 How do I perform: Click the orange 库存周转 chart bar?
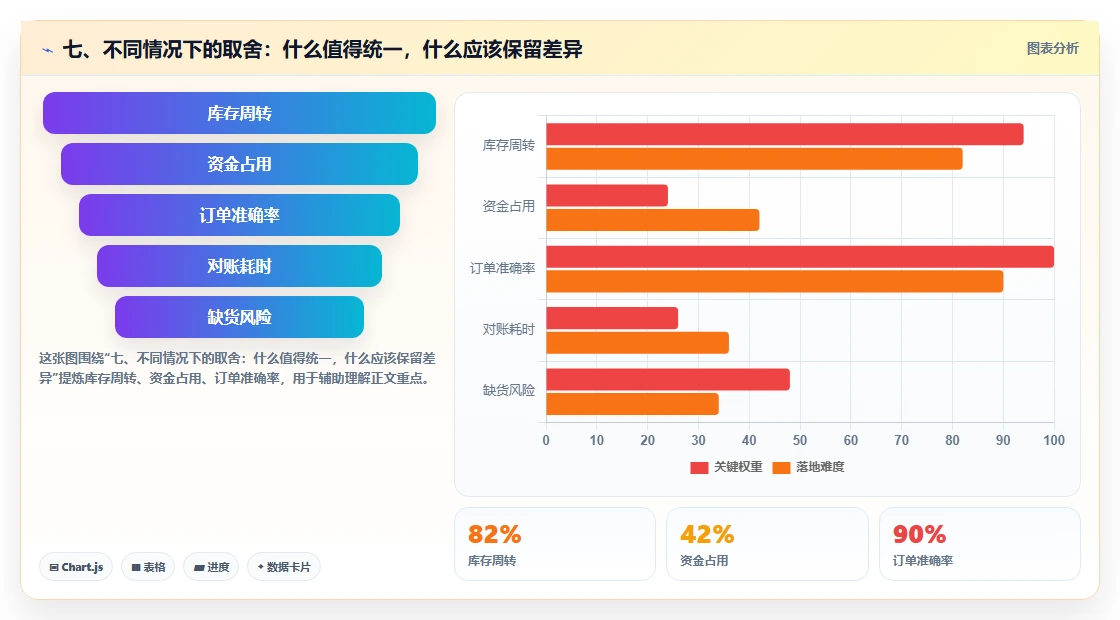tap(754, 159)
